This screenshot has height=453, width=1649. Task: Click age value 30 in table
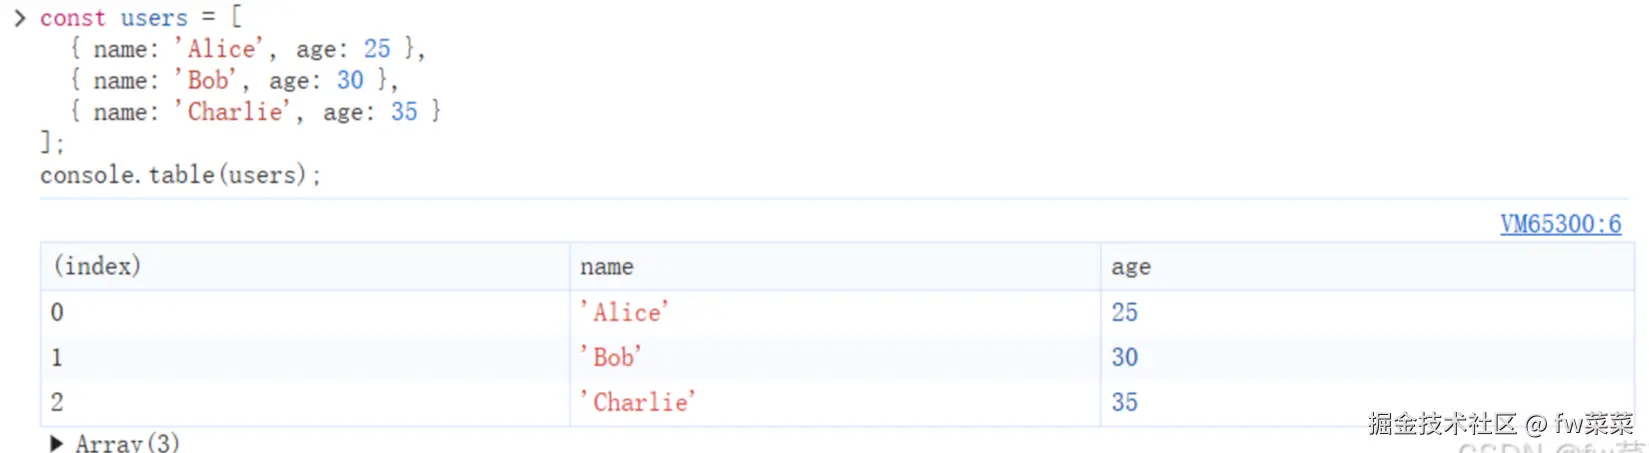coord(1124,357)
